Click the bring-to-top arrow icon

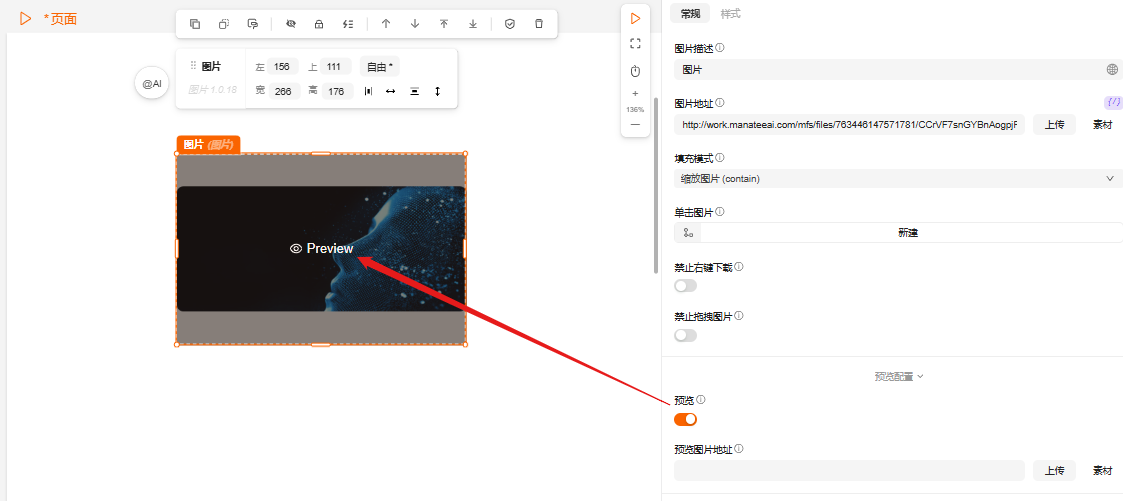(444, 24)
